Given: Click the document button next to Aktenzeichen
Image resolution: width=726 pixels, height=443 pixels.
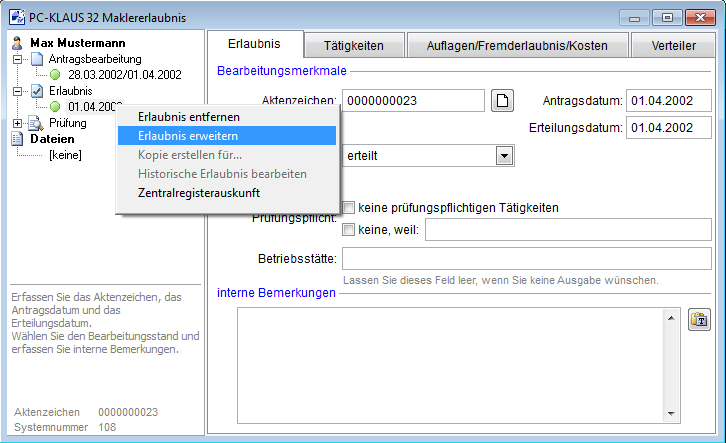Looking at the screenshot, I should pos(504,100).
